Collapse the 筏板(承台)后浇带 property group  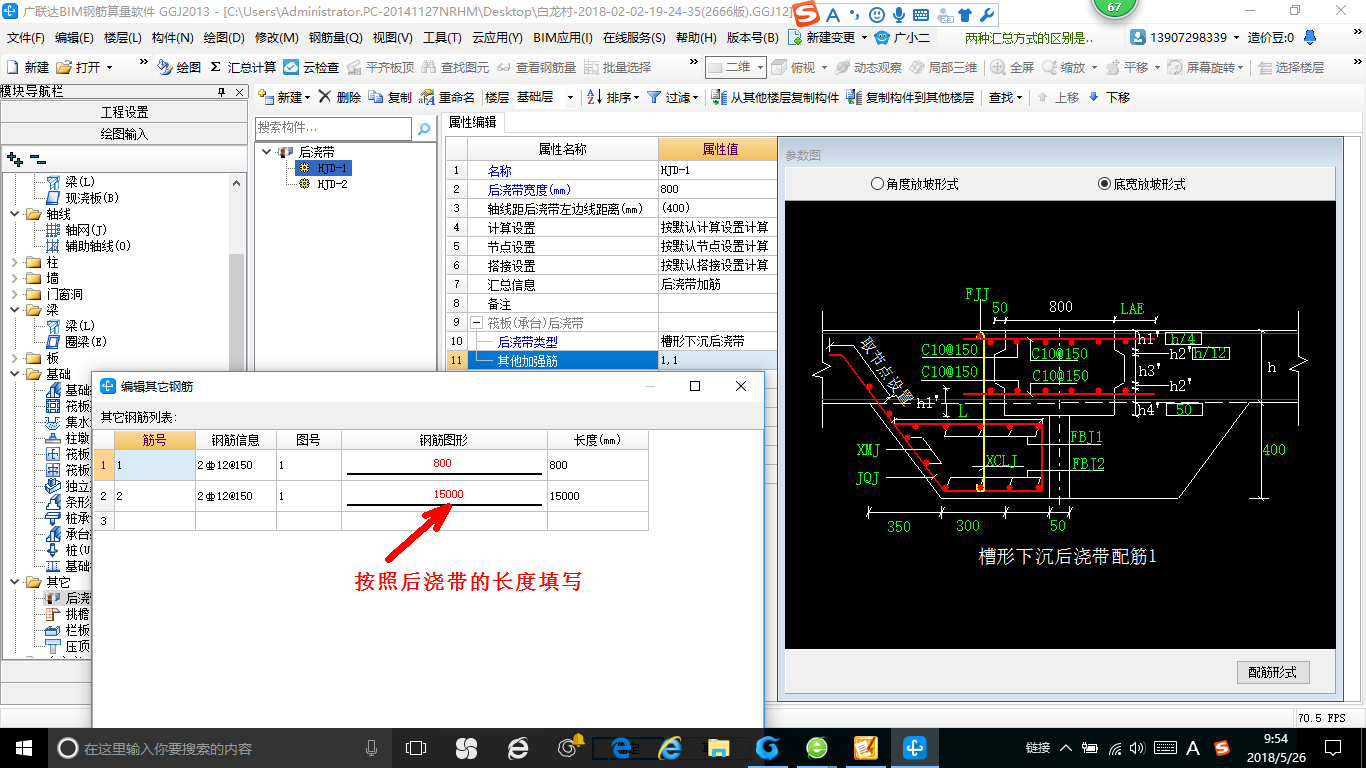pyautogui.click(x=477, y=323)
